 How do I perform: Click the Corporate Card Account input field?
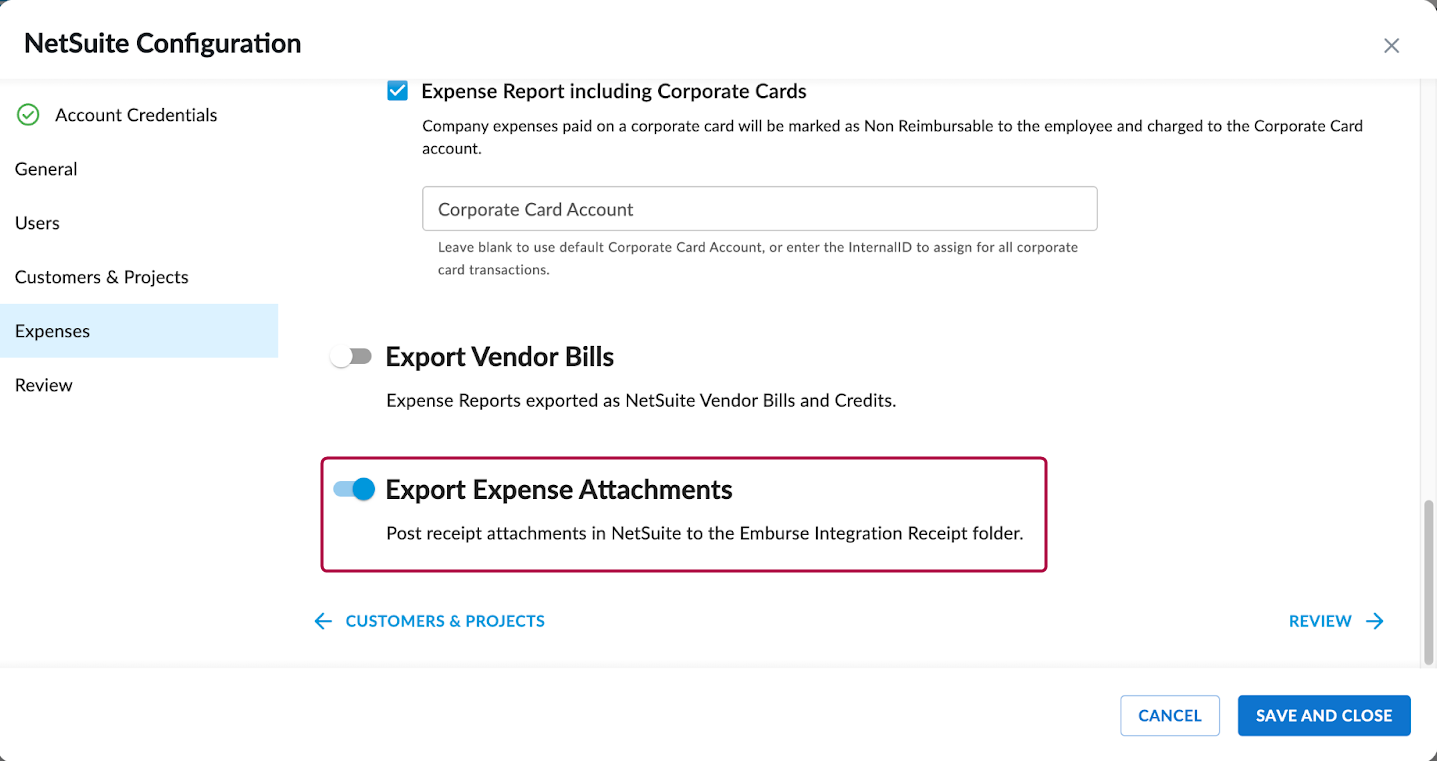pos(760,209)
